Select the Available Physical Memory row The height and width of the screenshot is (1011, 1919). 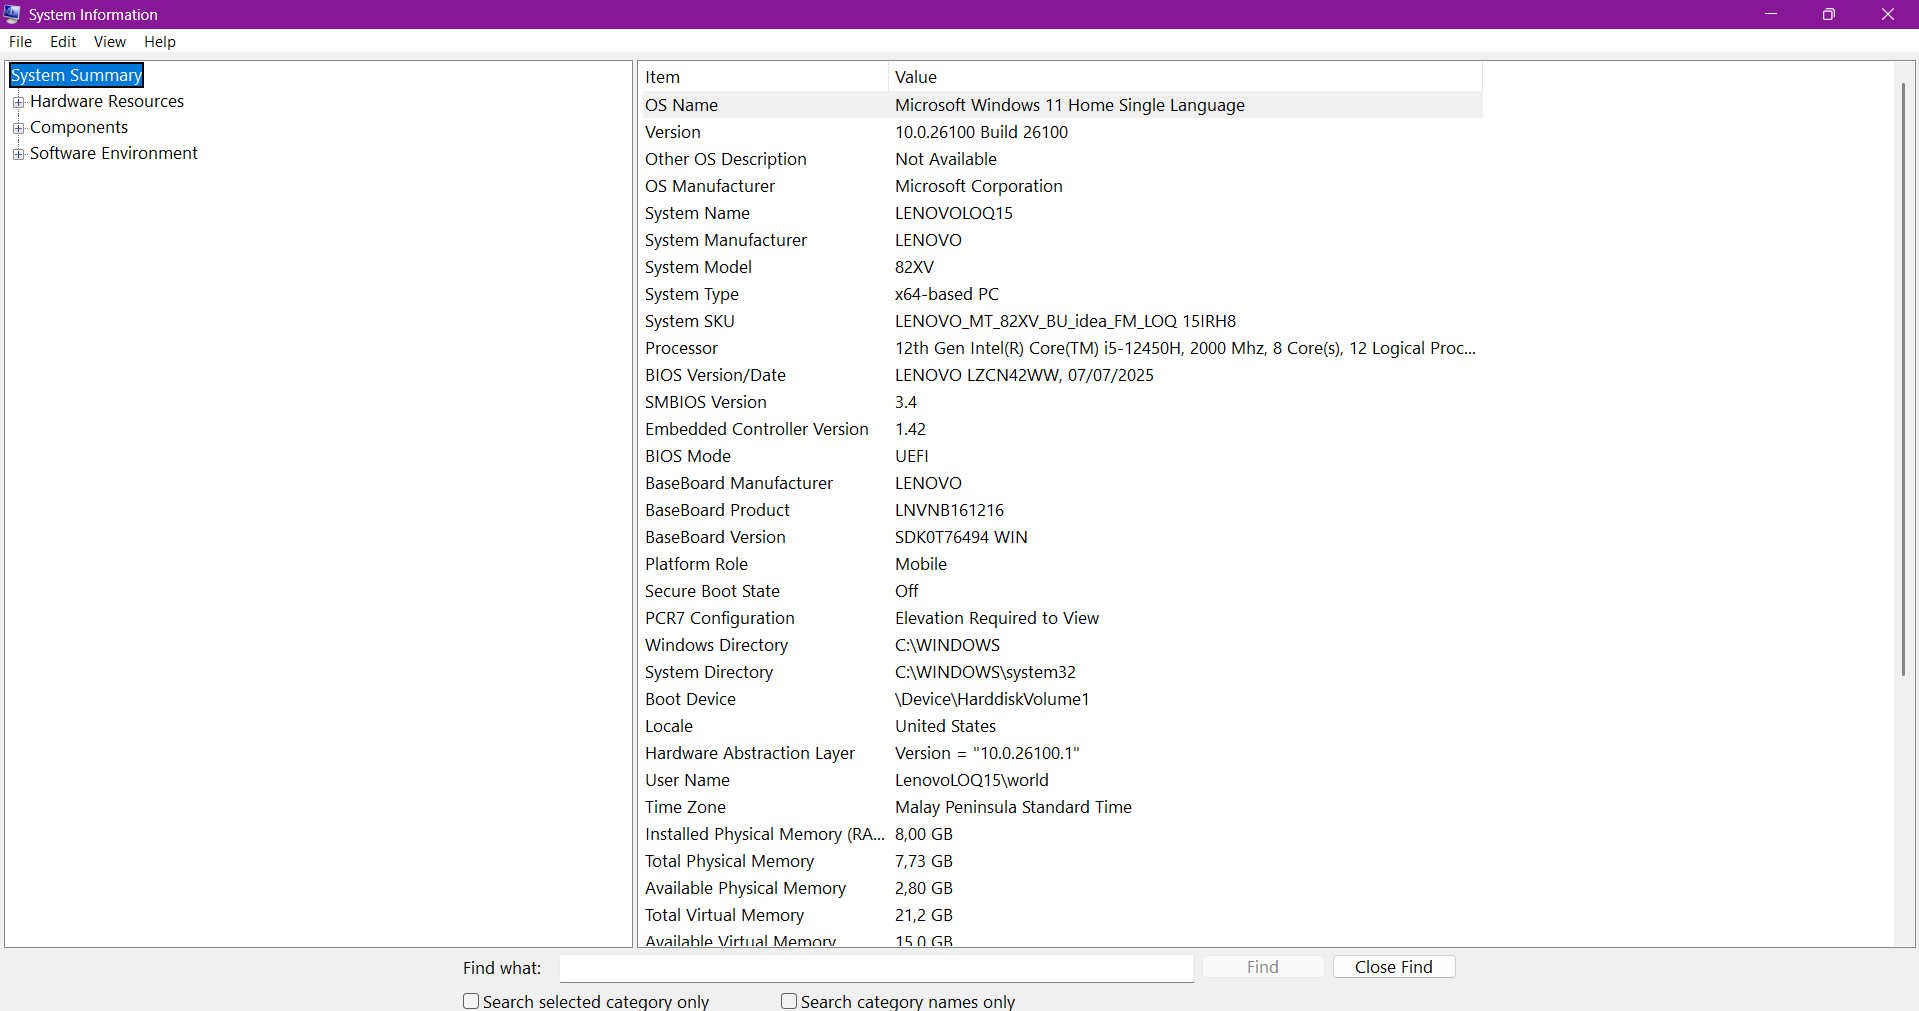pyautogui.click(x=1060, y=888)
